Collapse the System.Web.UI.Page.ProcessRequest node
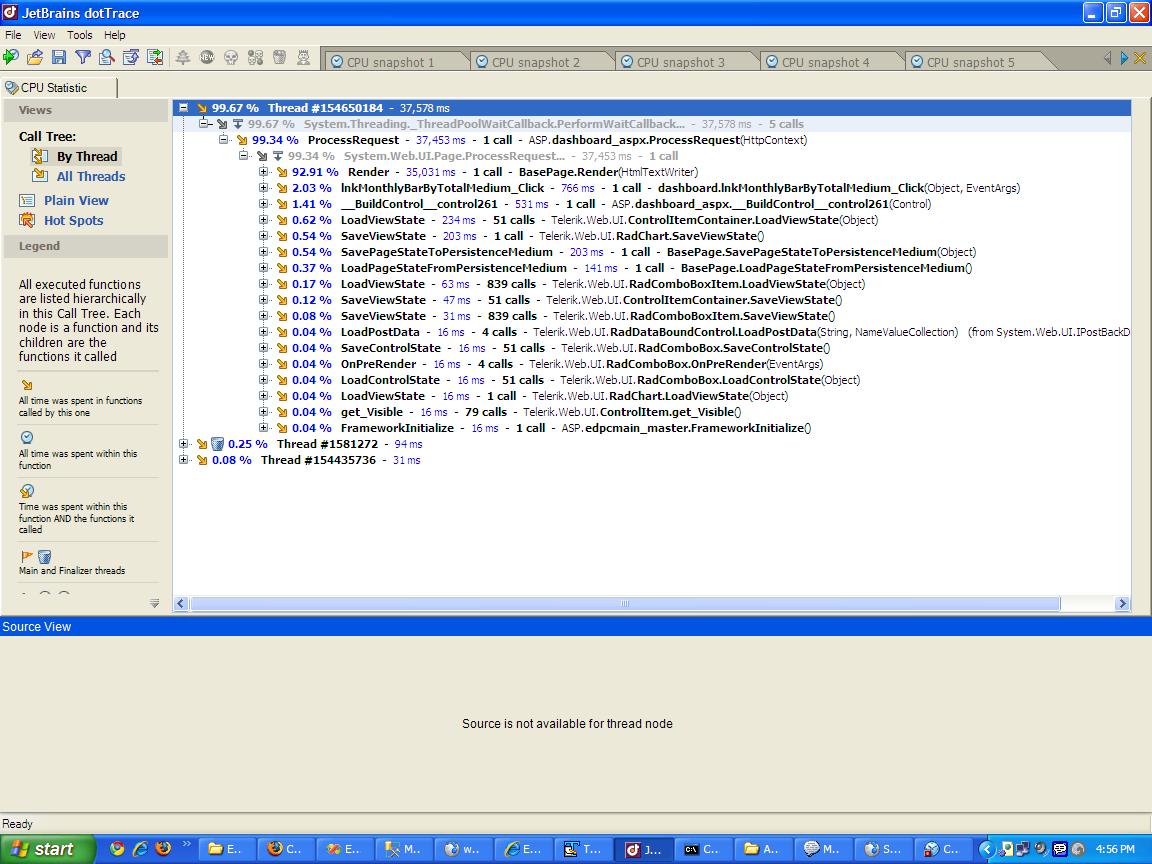Viewport: 1152px width, 864px height. point(243,156)
